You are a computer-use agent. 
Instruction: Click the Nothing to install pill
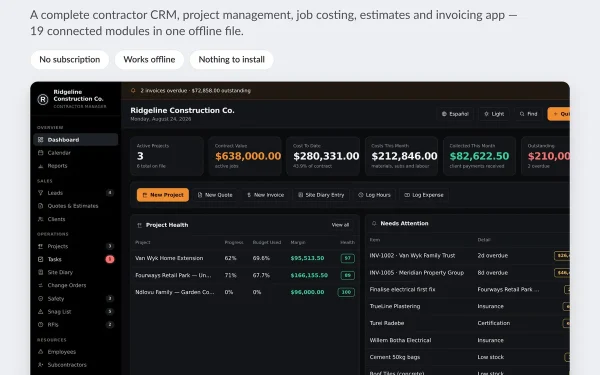point(232,60)
